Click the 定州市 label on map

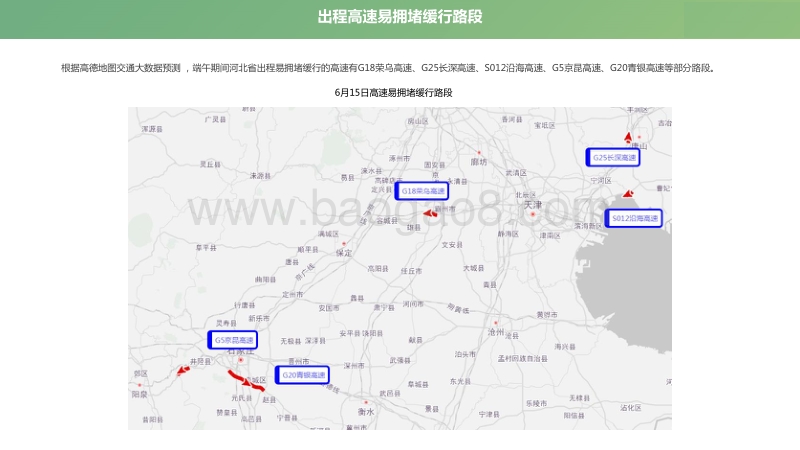click(293, 294)
